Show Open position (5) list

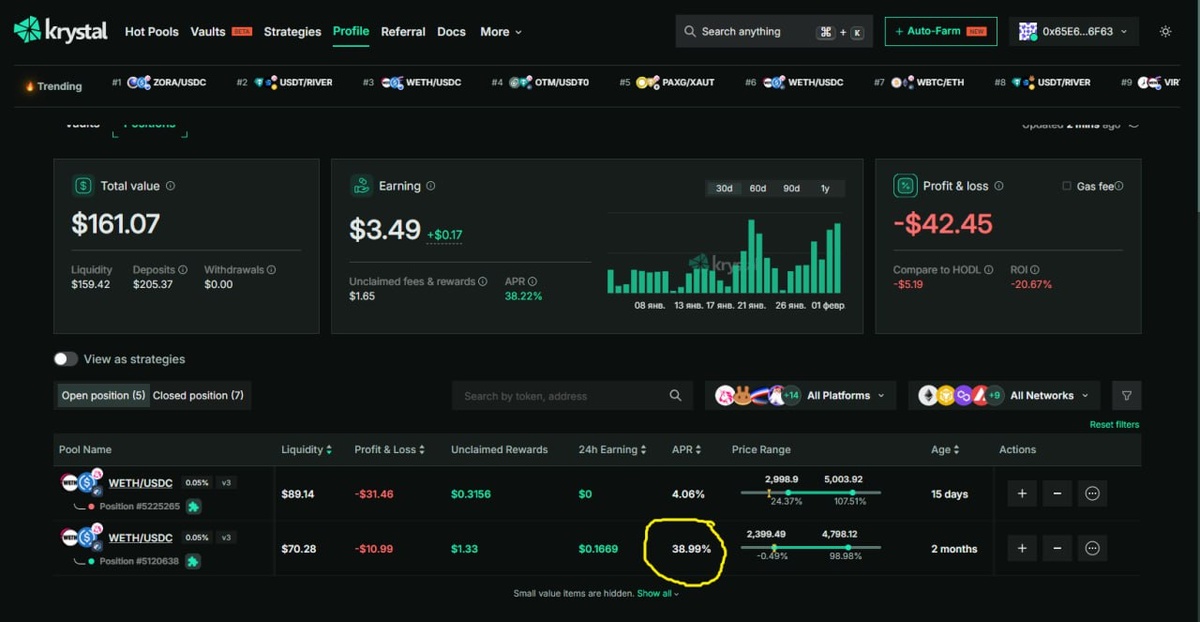103,395
